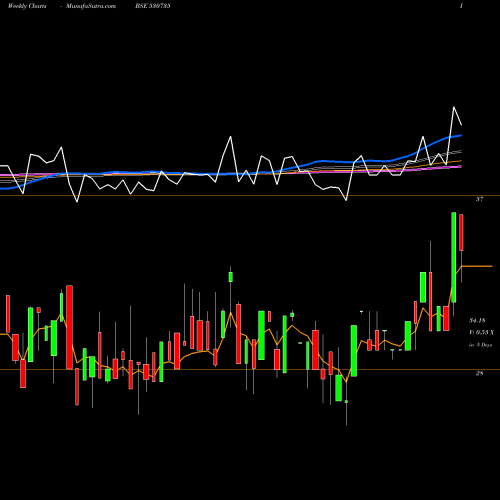Viewport: 500px width, 500px height.
Task: Click the '34.18' current price value
Action: (477, 321)
